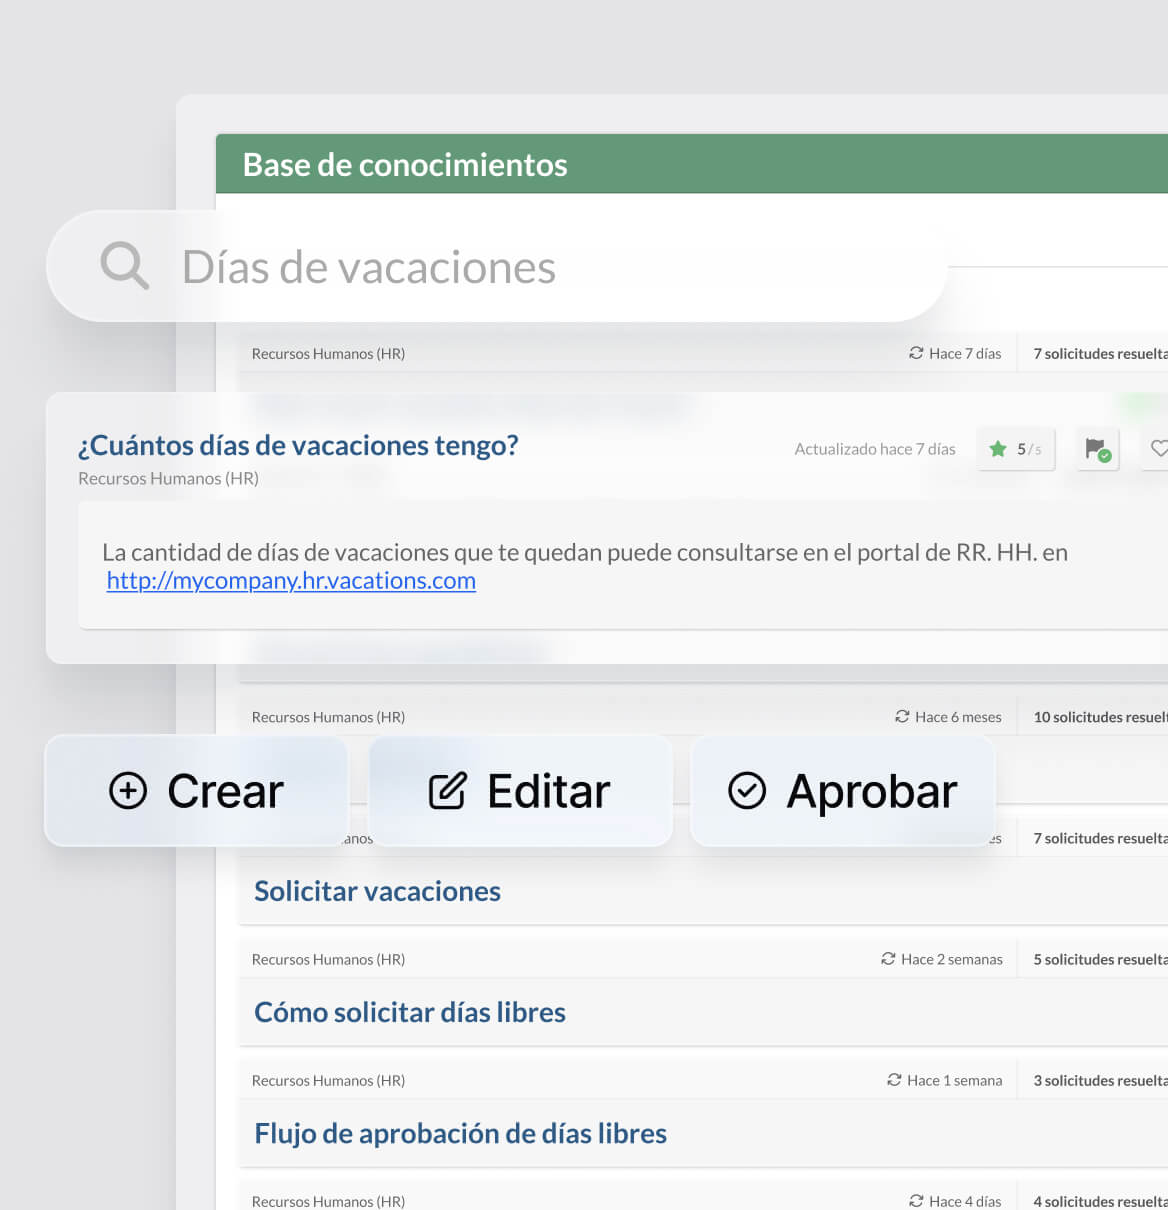1168x1210 pixels.
Task: Click refresh icon next to "Hace 1 semana"
Action: 894,1080
